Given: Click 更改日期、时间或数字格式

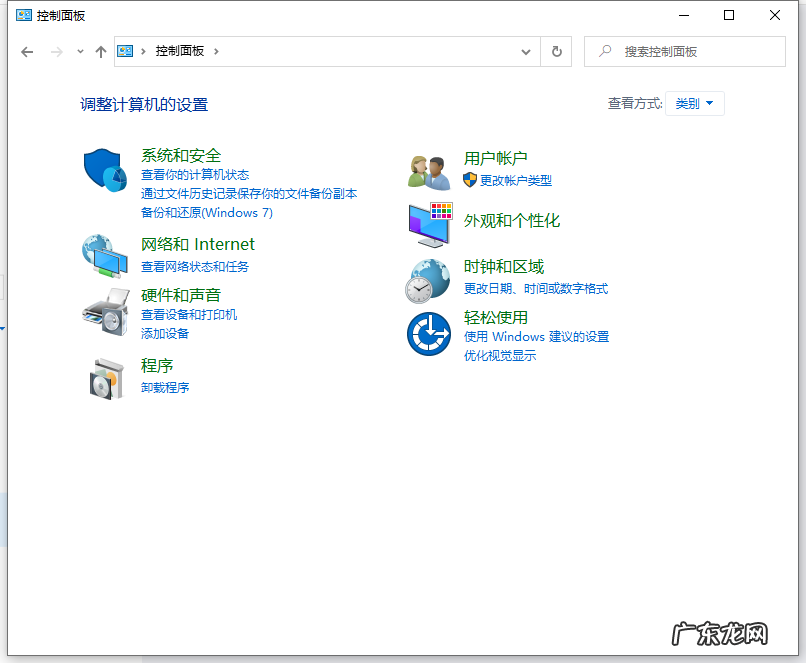Looking at the screenshot, I should (x=537, y=288).
